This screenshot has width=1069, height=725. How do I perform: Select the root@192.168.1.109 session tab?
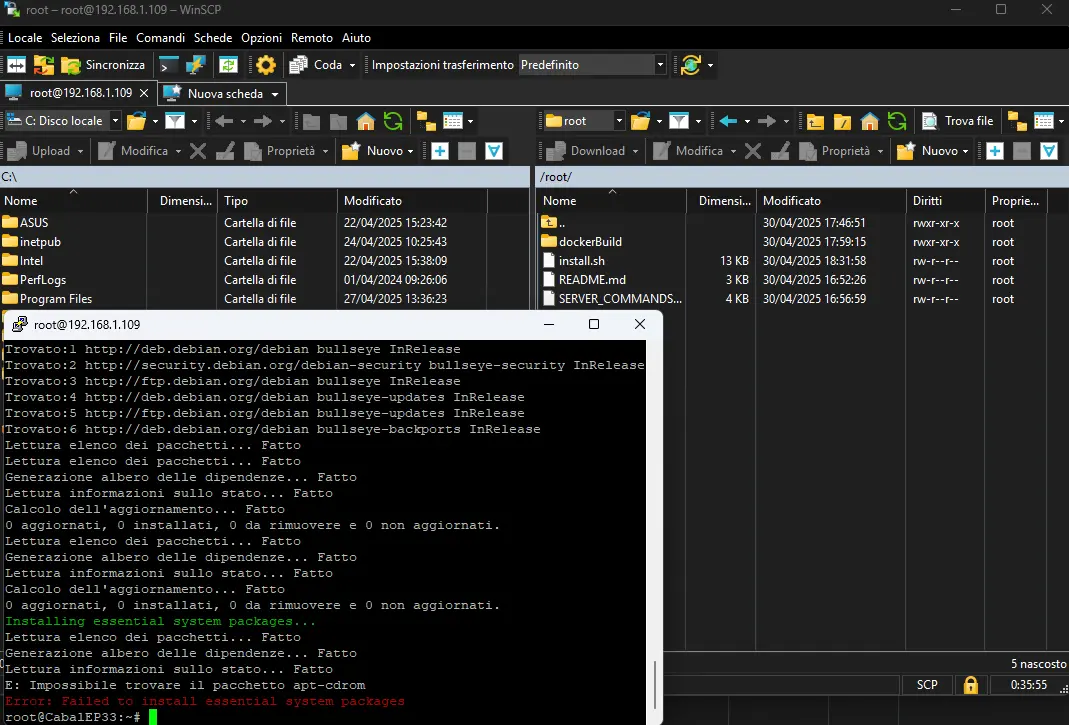pos(75,93)
